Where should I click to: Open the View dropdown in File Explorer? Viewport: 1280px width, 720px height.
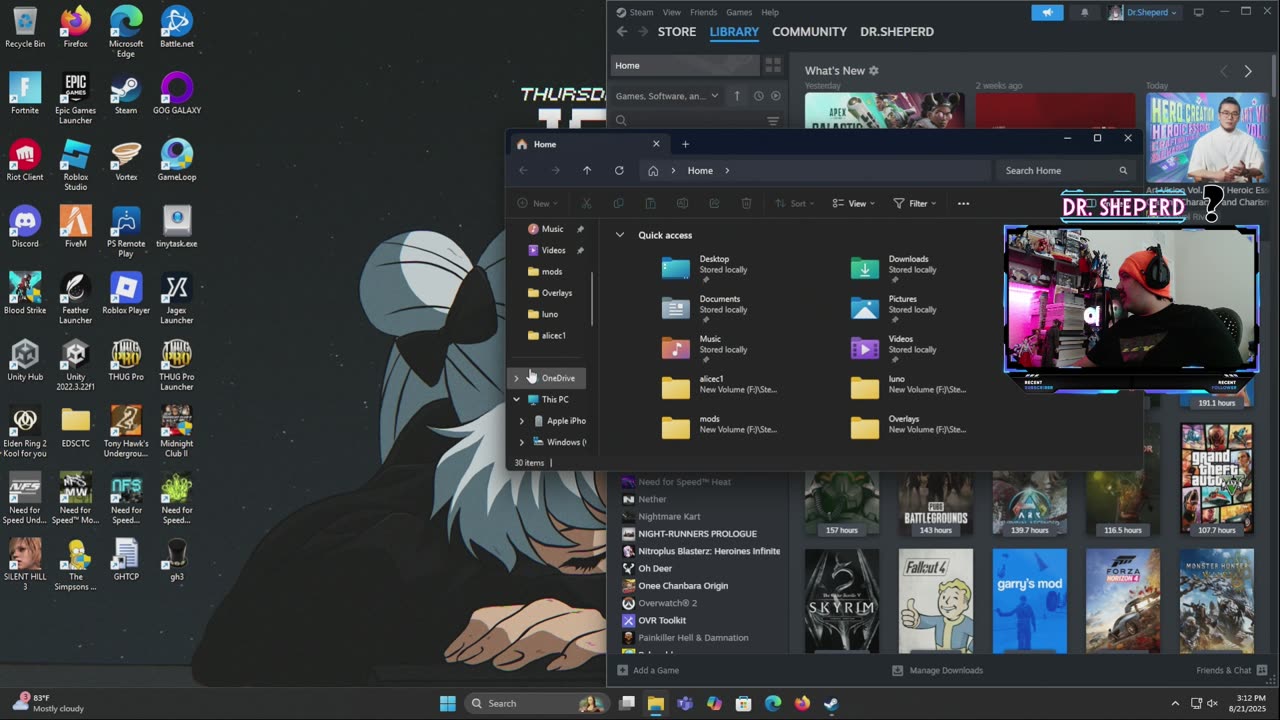pyautogui.click(x=854, y=203)
